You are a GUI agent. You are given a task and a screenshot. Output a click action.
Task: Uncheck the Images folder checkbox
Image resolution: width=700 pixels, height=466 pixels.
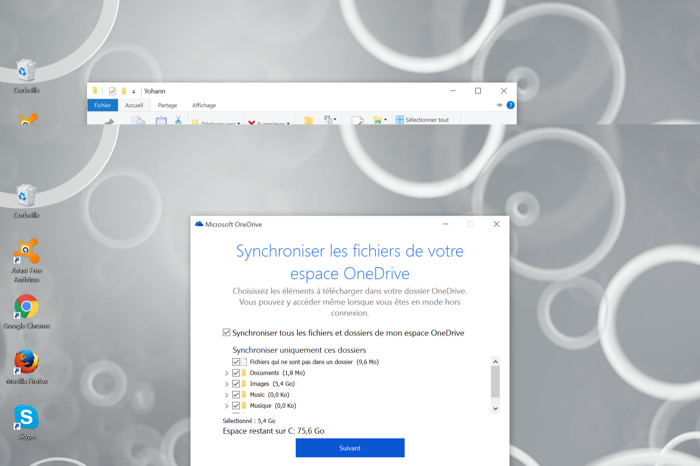(x=236, y=384)
